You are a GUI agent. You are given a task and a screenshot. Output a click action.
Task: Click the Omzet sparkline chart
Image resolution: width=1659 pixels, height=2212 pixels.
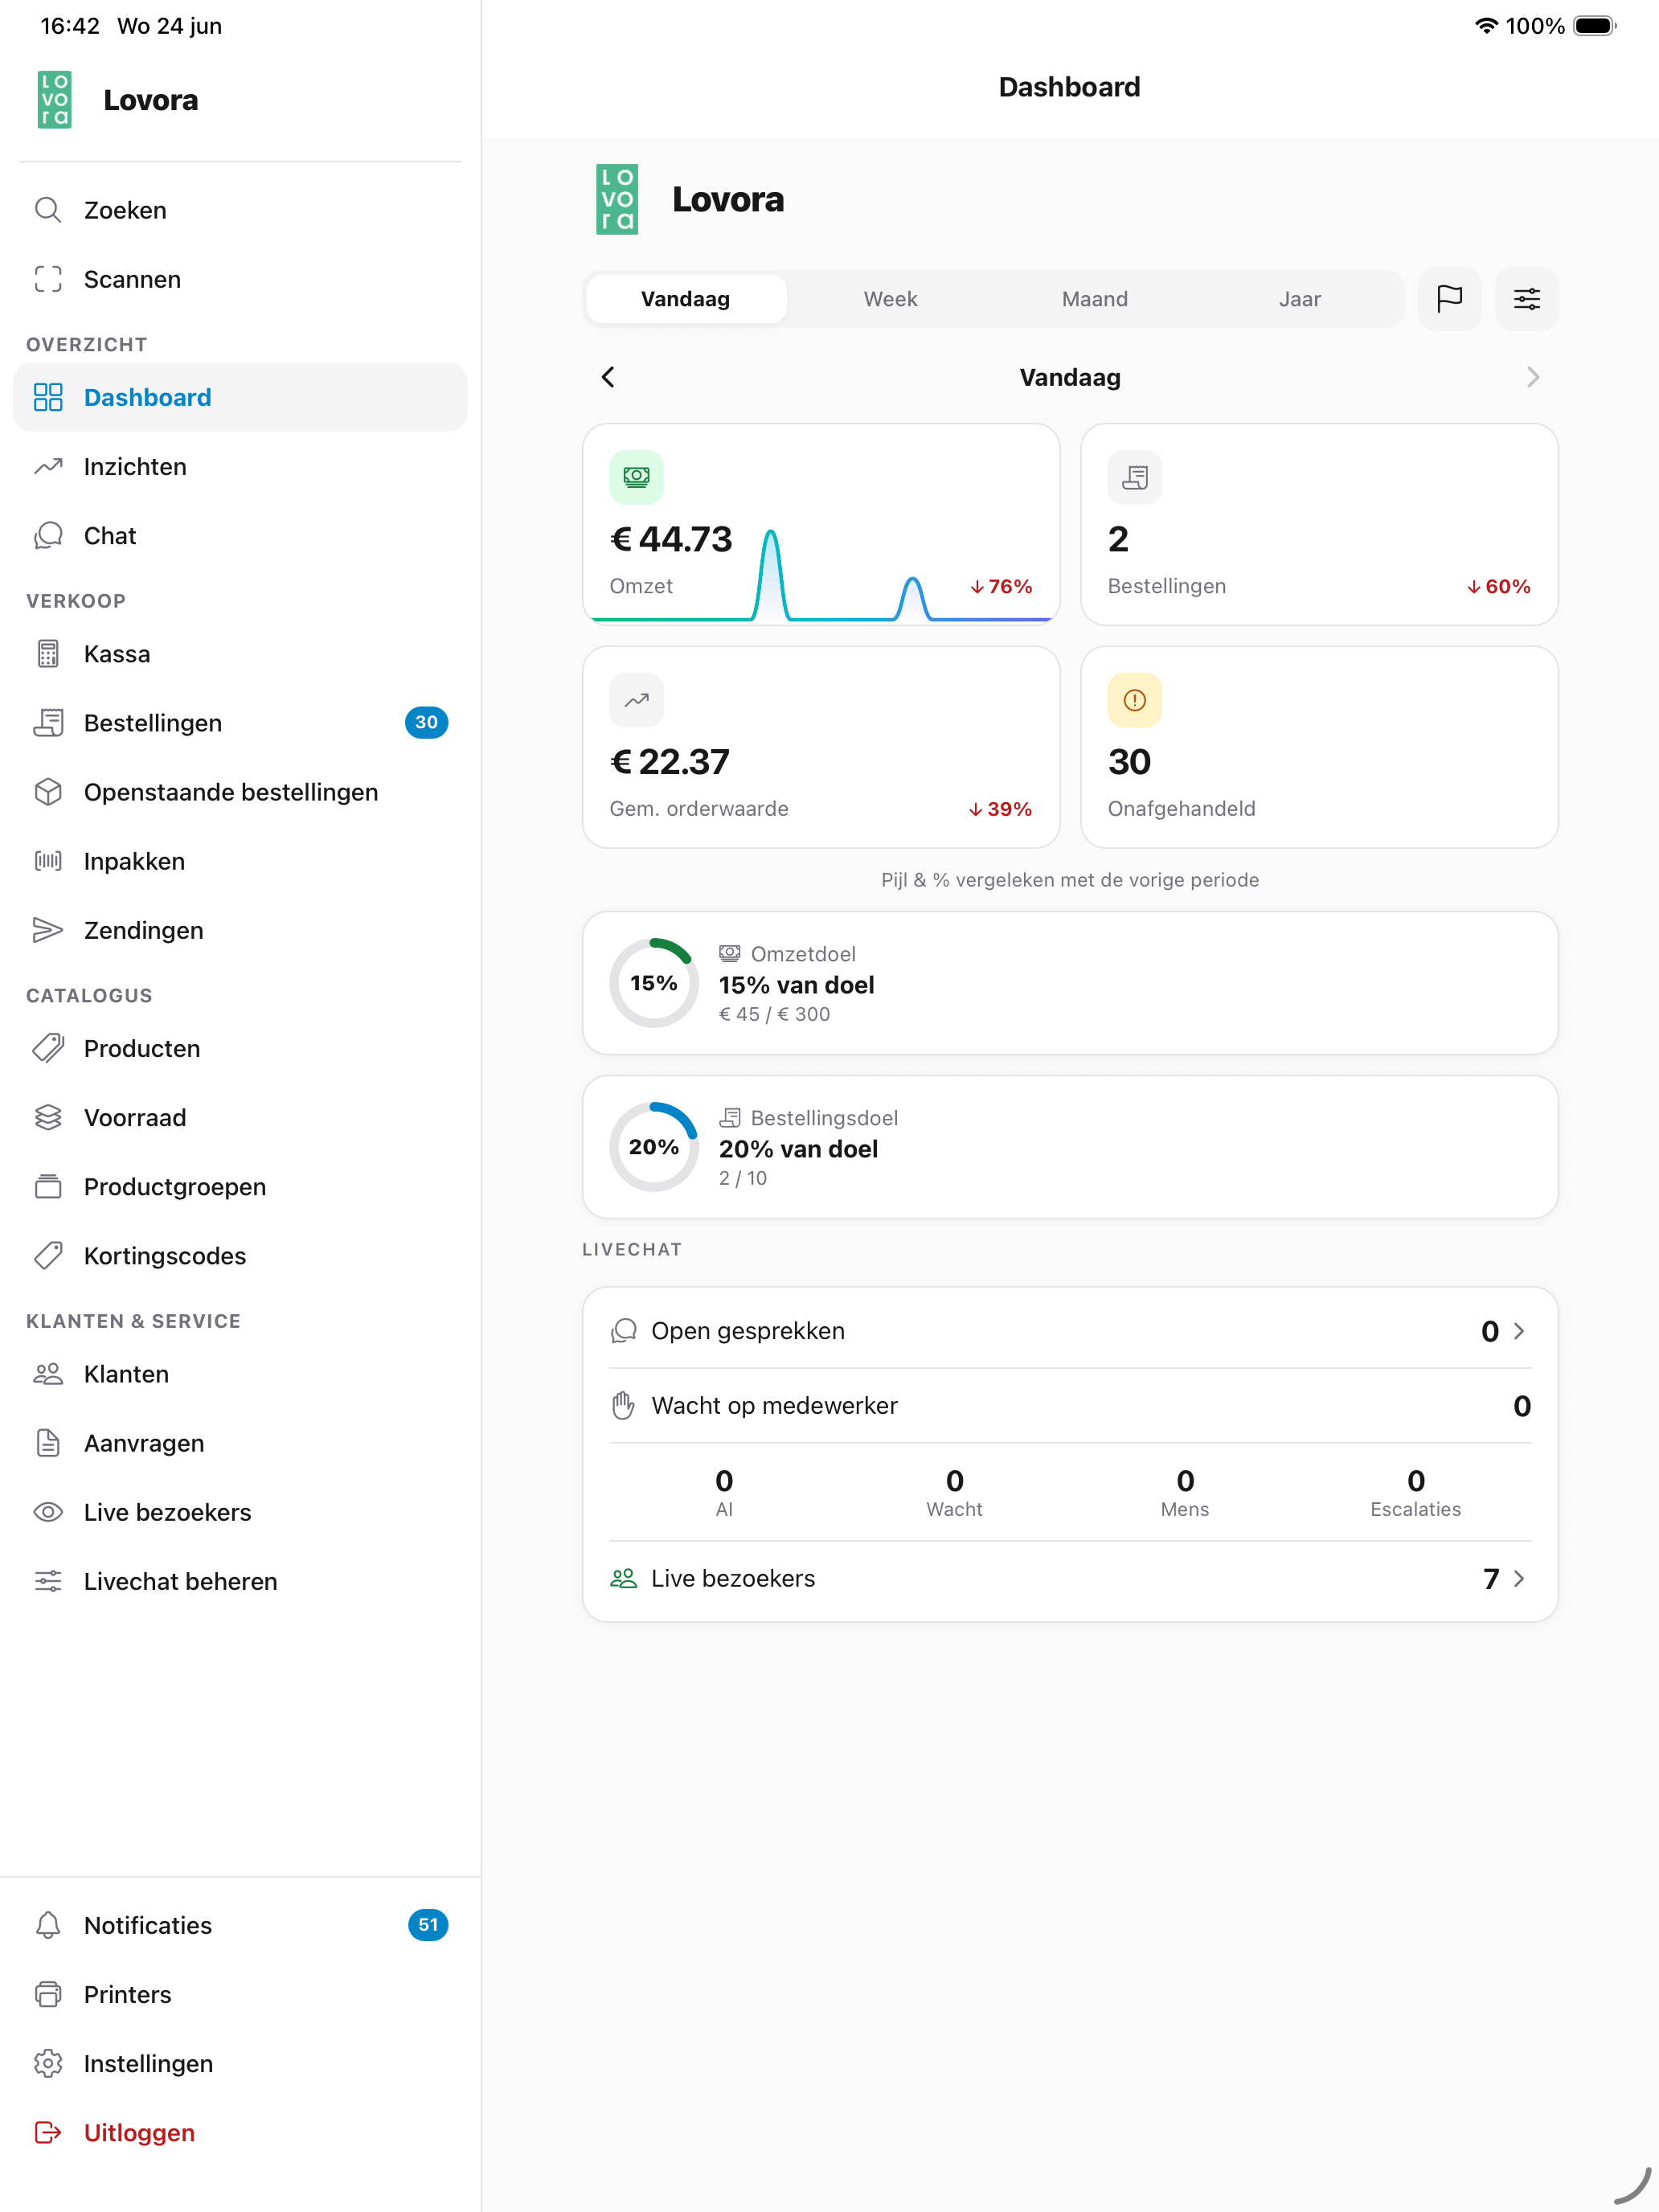click(821, 575)
